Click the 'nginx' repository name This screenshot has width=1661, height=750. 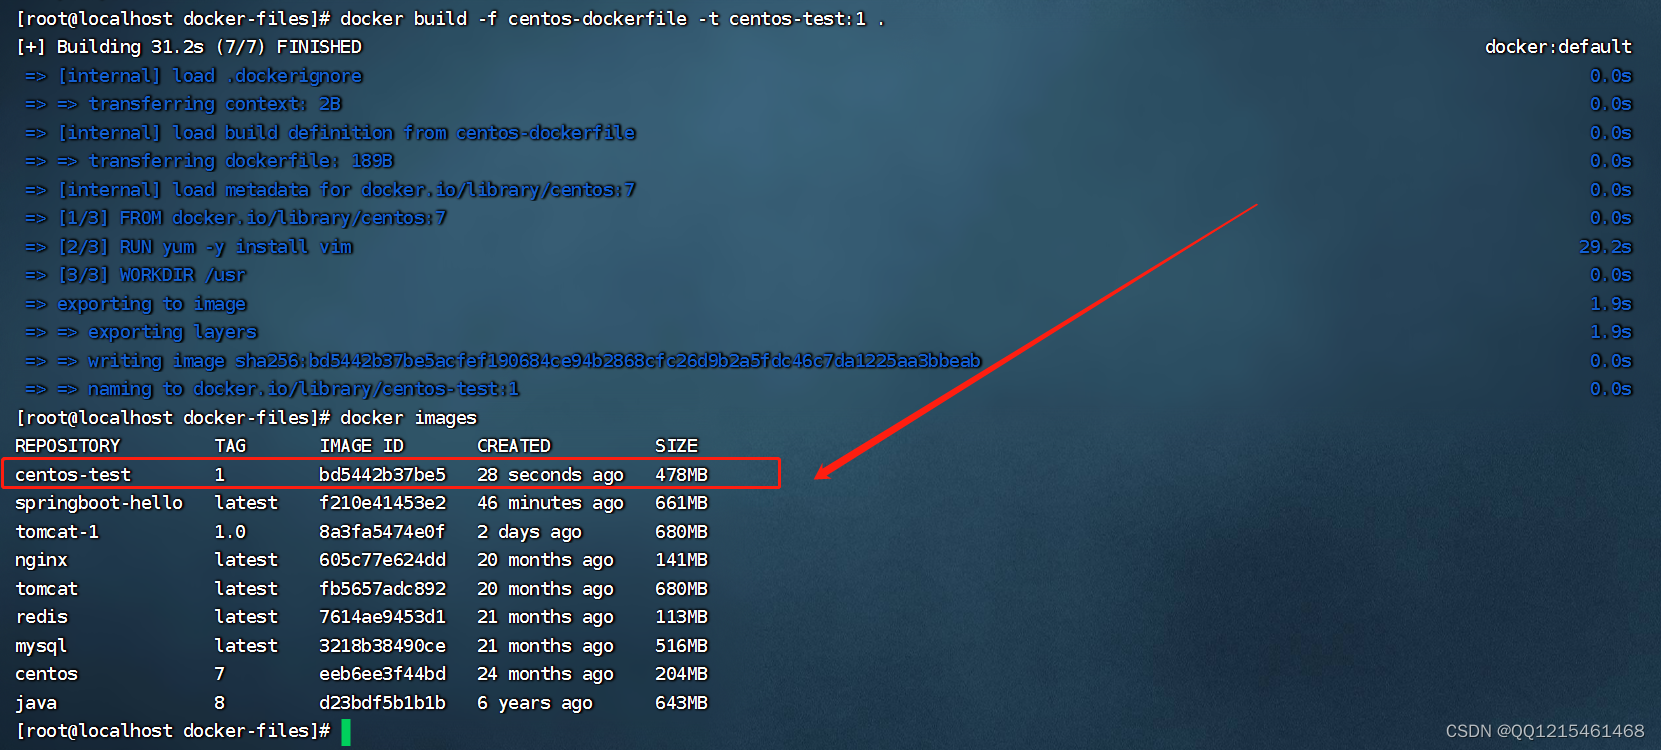(x=42, y=560)
